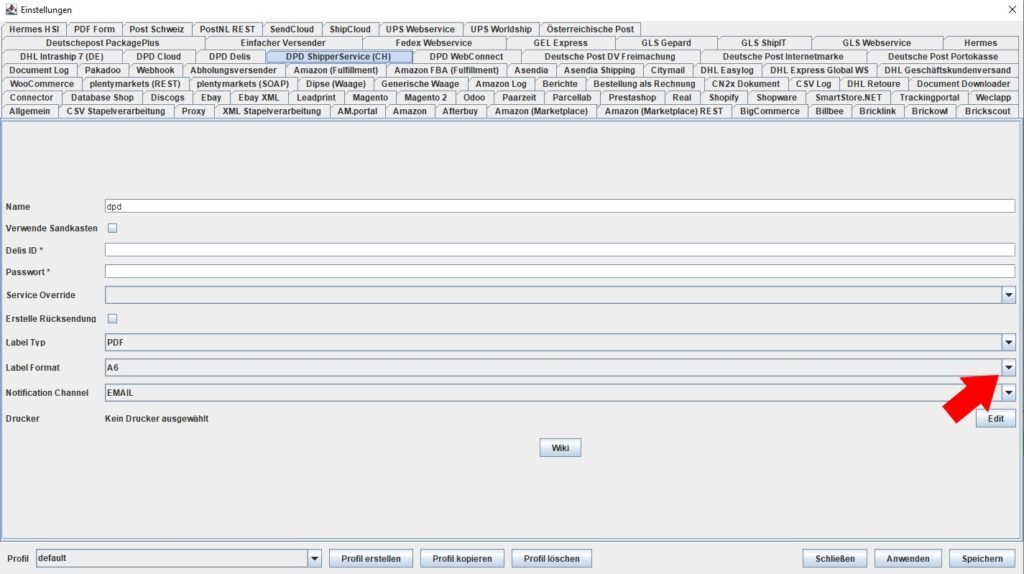Open the SendCloud tab
The height and width of the screenshot is (574, 1024).
click(292, 29)
